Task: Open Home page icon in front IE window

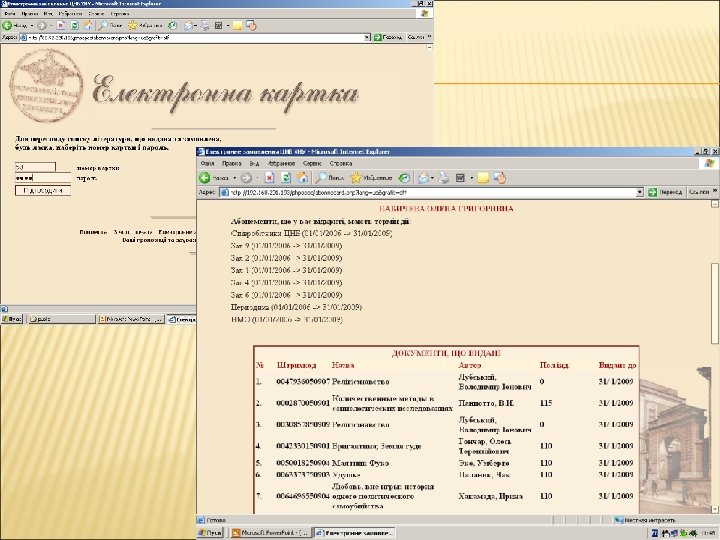Action: tap(302, 178)
